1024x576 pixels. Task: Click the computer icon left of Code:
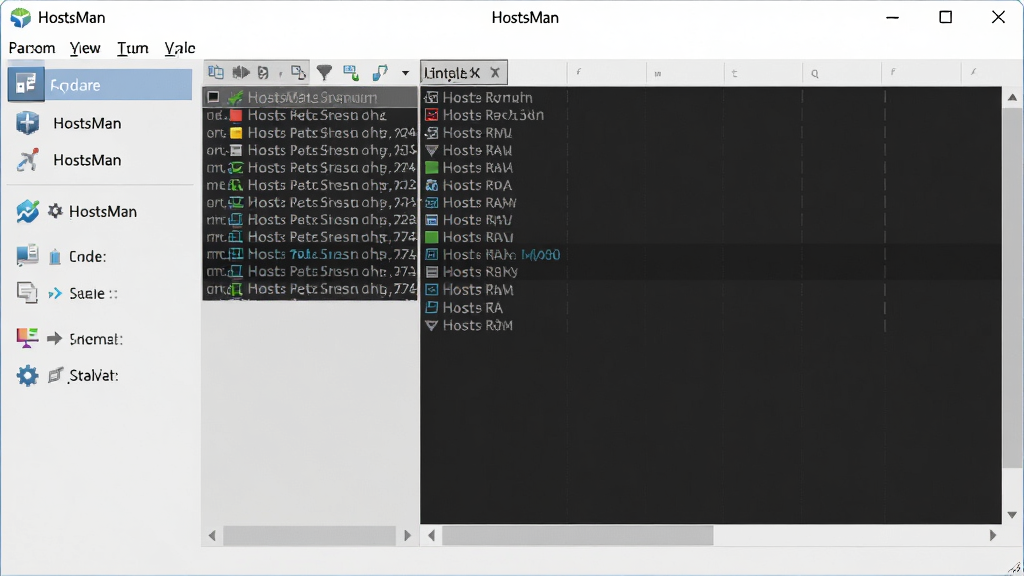(27, 255)
